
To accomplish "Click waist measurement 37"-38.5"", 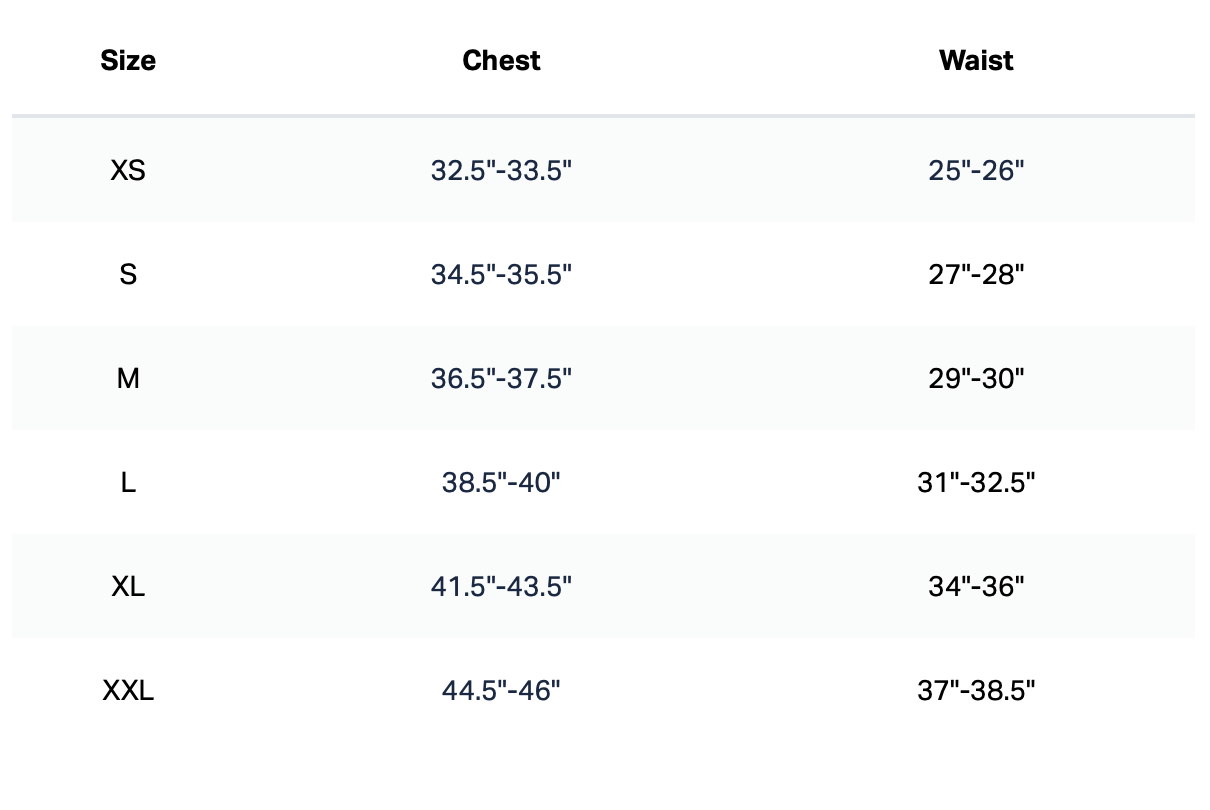I will coord(976,691).
